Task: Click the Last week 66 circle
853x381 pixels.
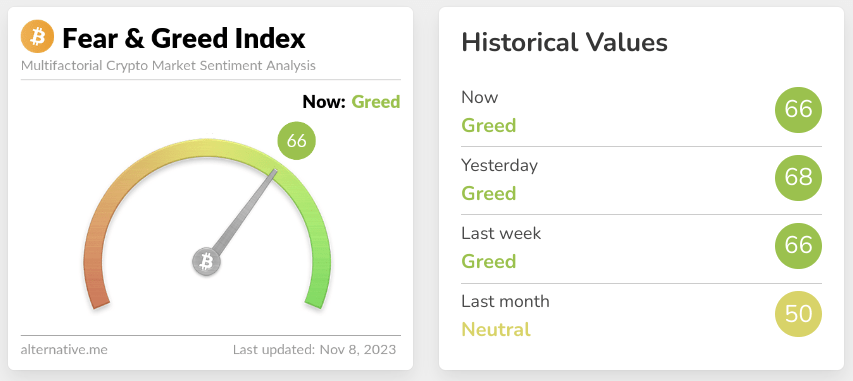Action: pos(798,246)
